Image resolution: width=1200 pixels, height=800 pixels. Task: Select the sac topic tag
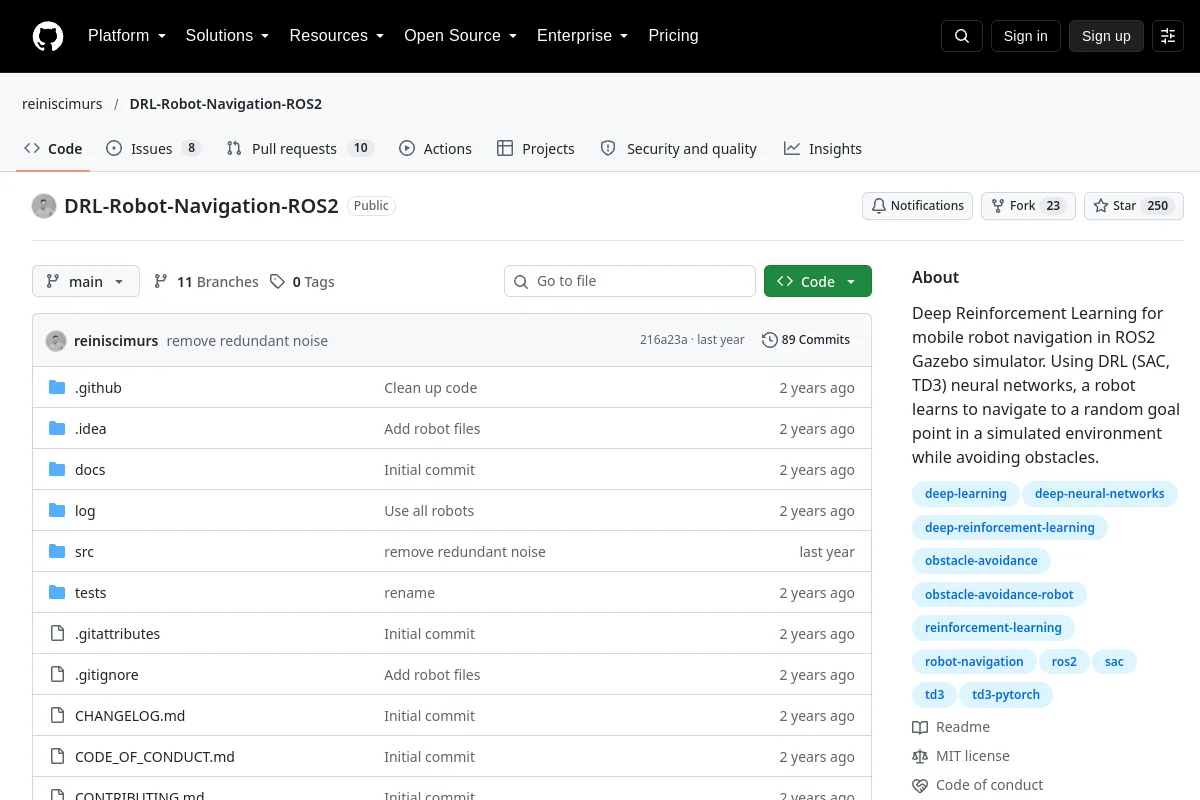pyautogui.click(x=1114, y=662)
